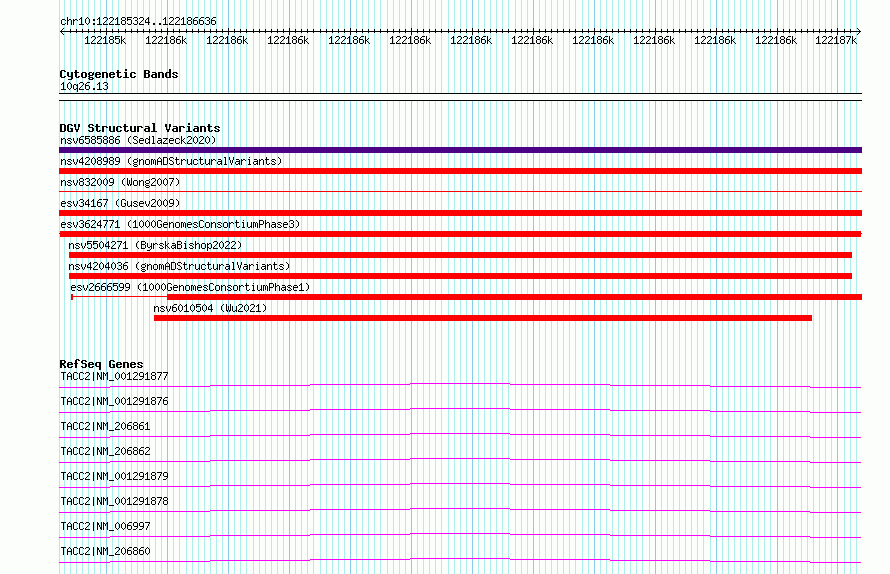Click variant label esv3624771 (1000GenomesConsortiumPhase3)
The width and height of the screenshot is (890, 574).
tap(180, 224)
